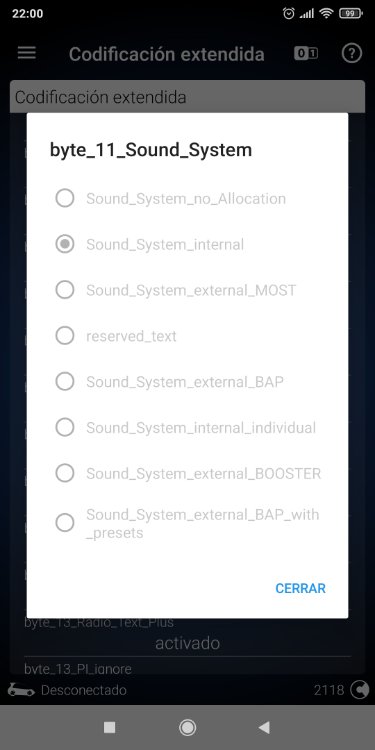Open recent apps square button
The height and width of the screenshot is (750, 375).
click(110, 728)
